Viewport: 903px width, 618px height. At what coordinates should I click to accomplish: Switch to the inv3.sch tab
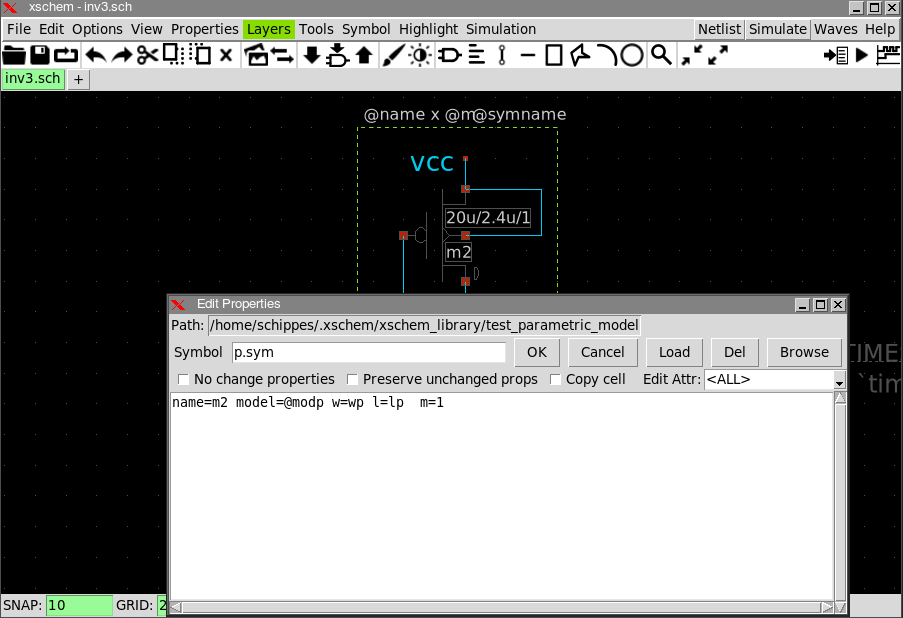[x=33, y=79]
